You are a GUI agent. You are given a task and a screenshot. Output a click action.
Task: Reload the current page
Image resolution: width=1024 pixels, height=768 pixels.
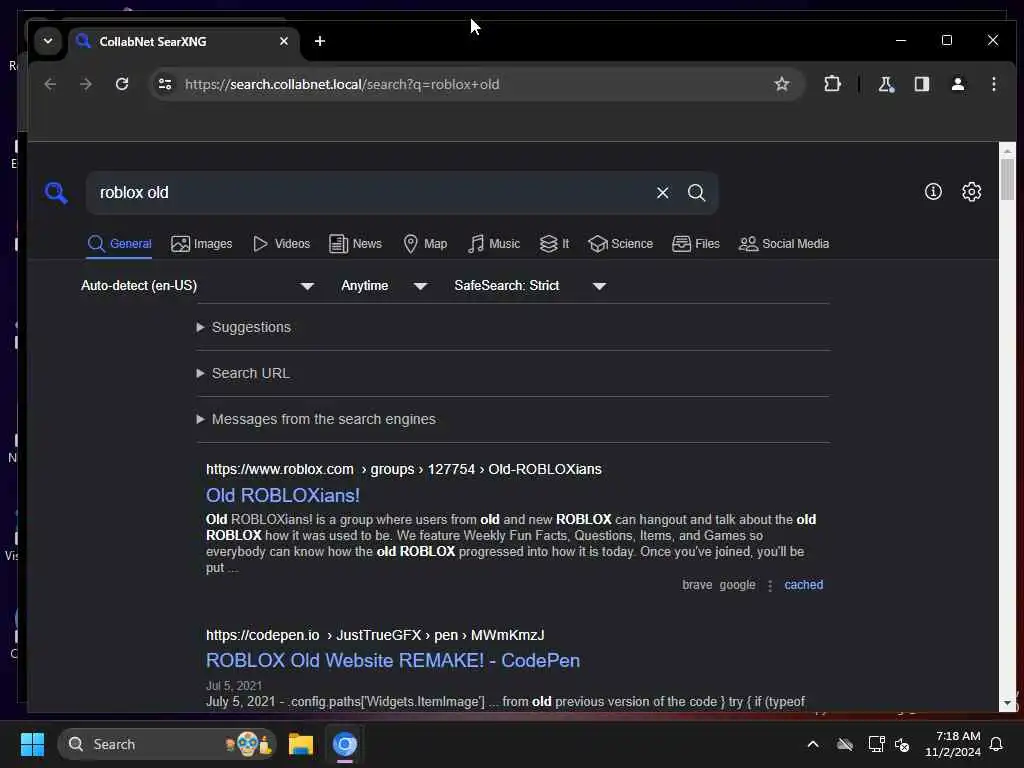[121, 84]
